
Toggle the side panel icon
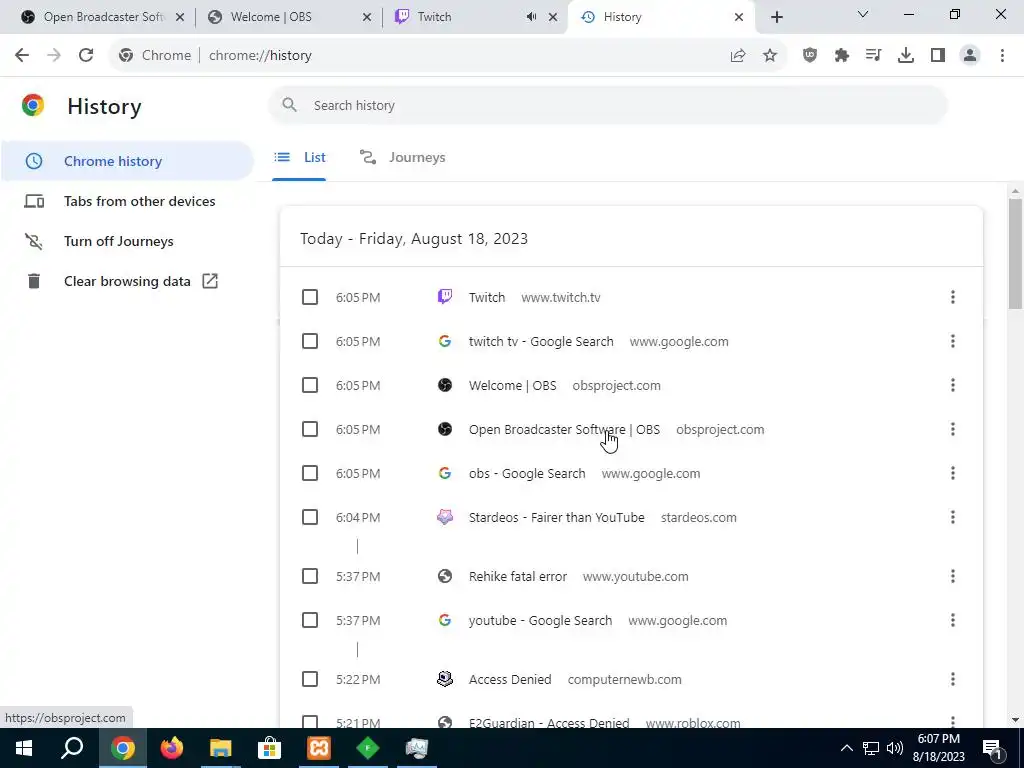938,56
